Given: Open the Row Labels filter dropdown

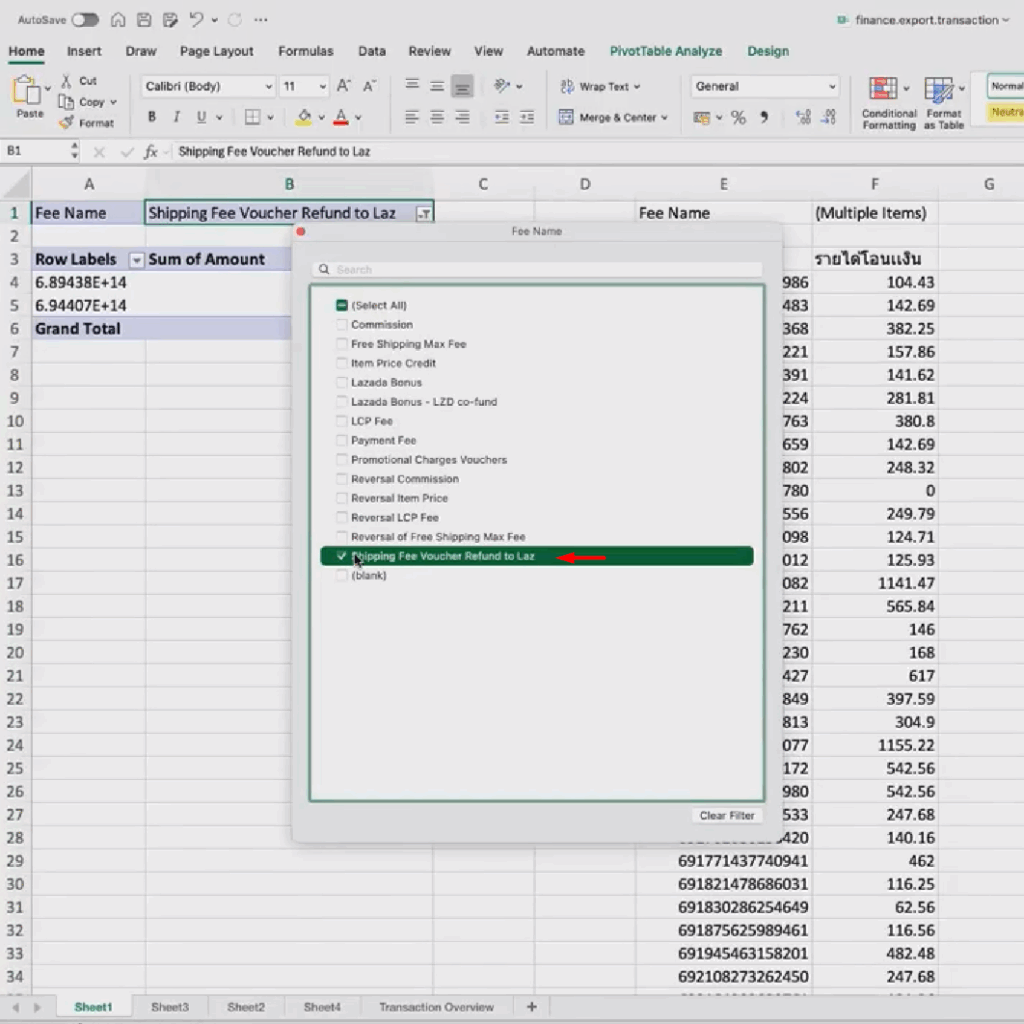Looking at the screenshot, I should 135,259.
